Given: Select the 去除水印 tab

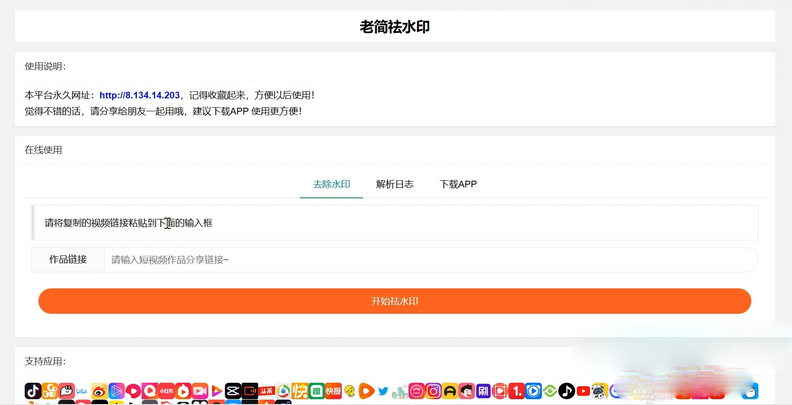Looking at the screenshot, I should (331, 184).
